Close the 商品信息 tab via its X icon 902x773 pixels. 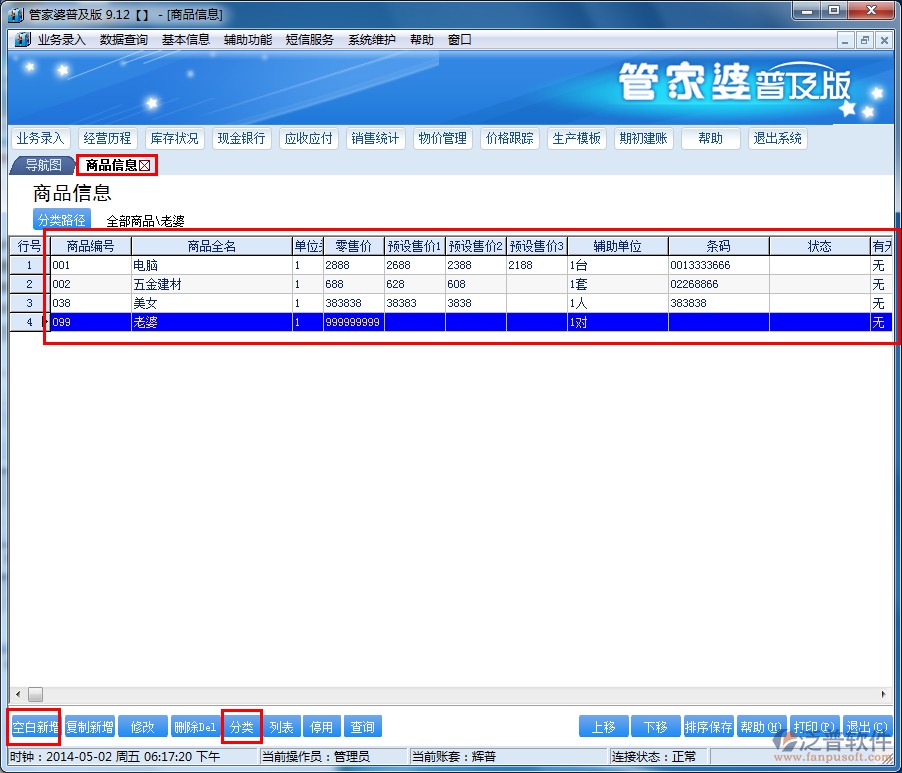(145, 166)
